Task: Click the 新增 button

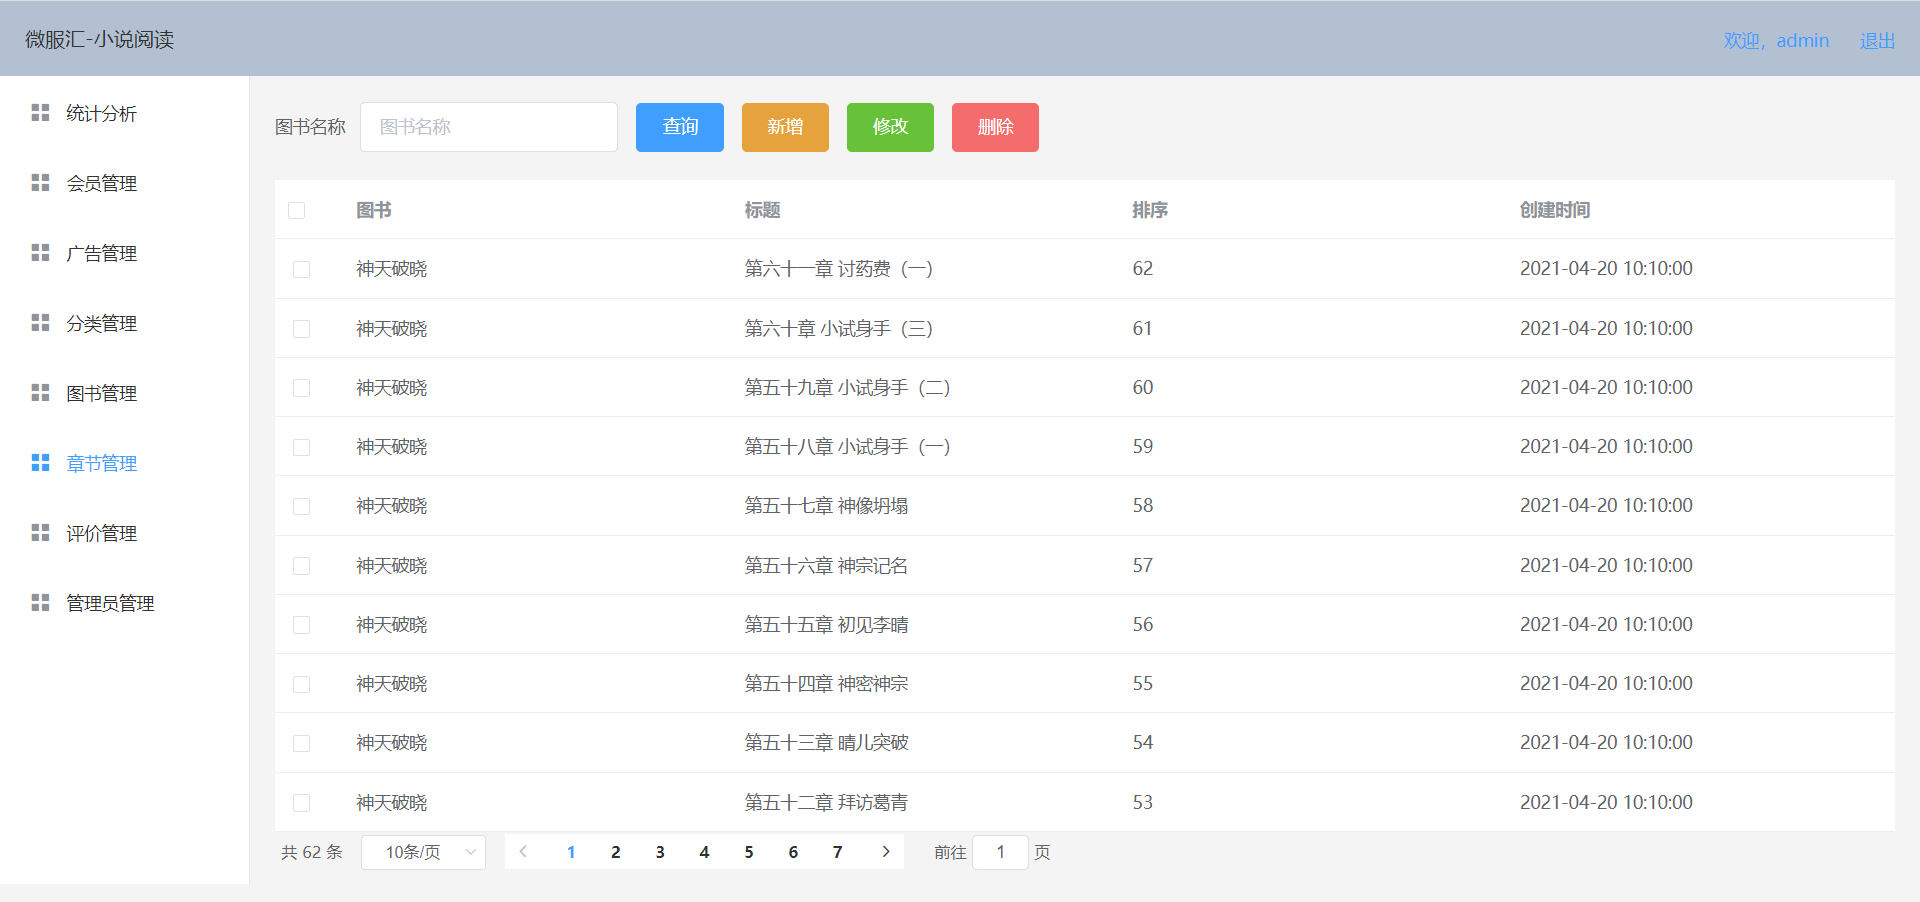Action: point(784,127)
